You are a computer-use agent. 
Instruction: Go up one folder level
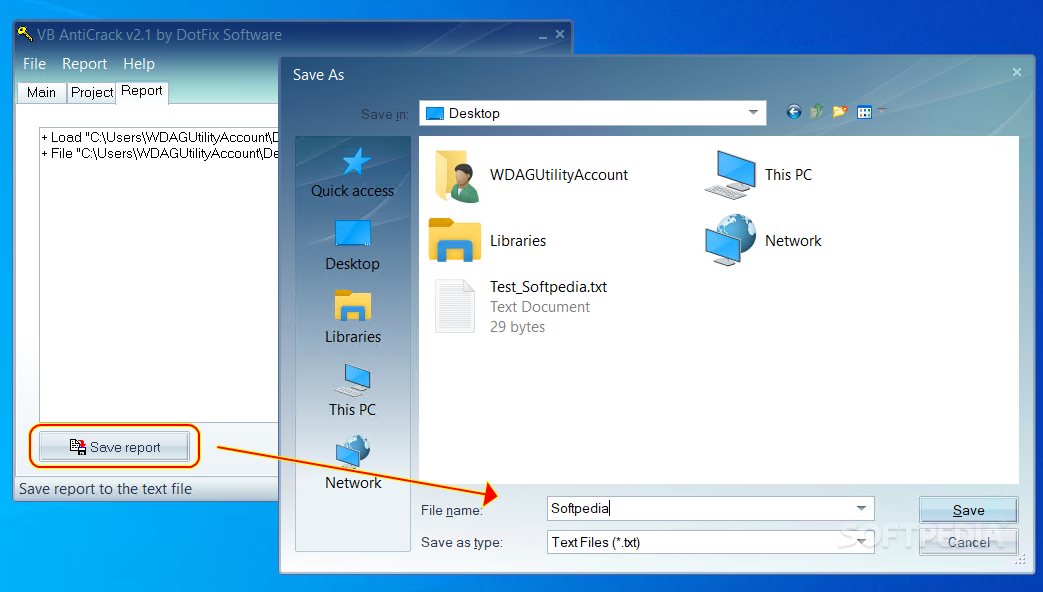coord(816,112)
